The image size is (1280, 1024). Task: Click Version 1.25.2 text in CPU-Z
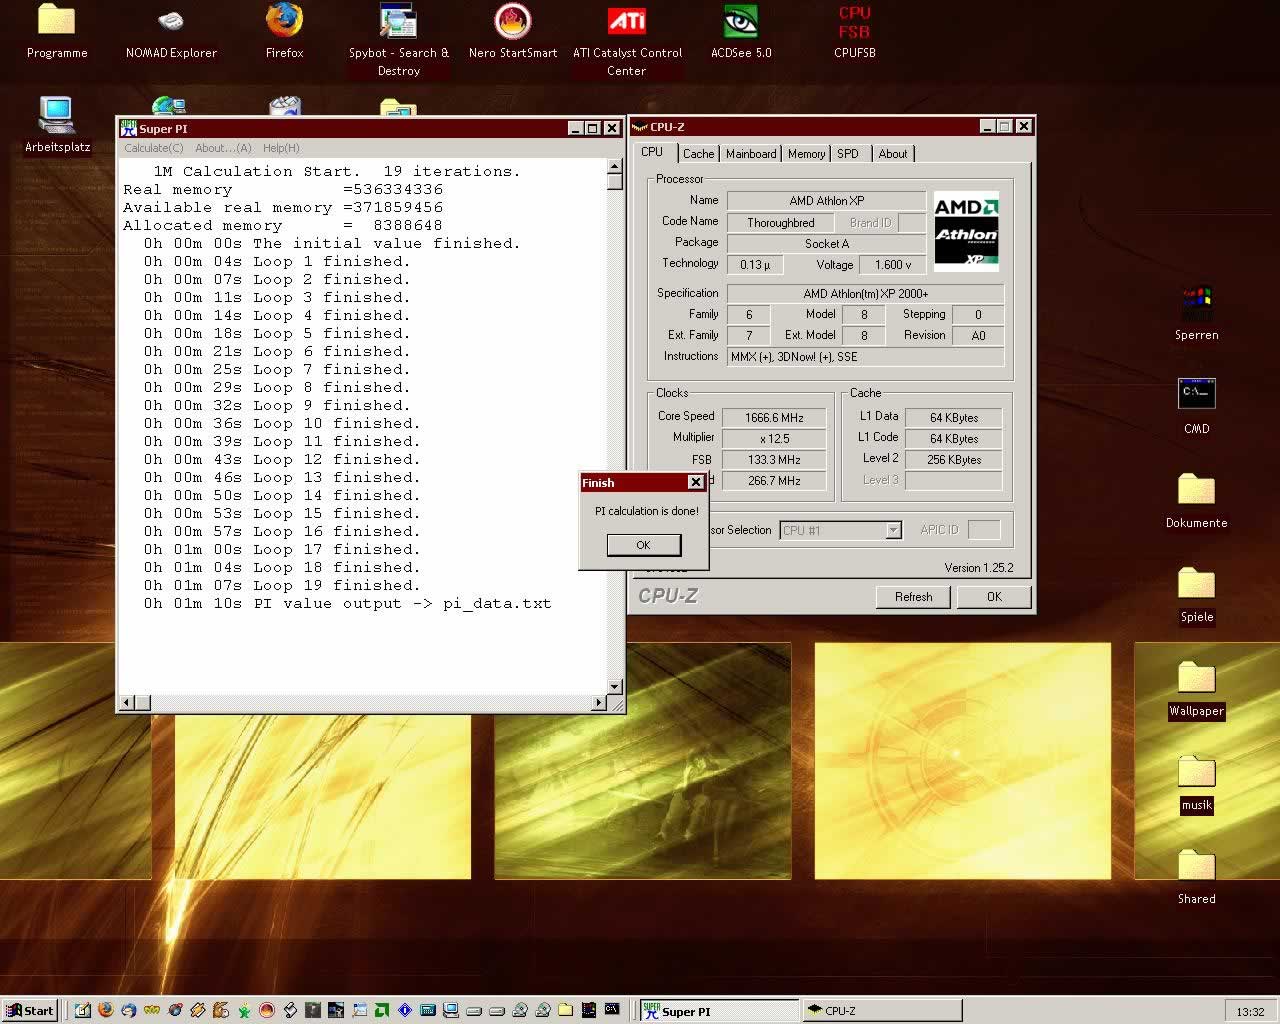pyautogui.click(x=979, y=568)
